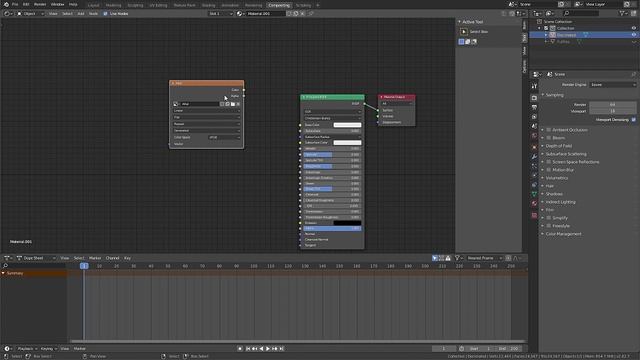Toggle visibility eye of Decimated object

pos(634,35)
